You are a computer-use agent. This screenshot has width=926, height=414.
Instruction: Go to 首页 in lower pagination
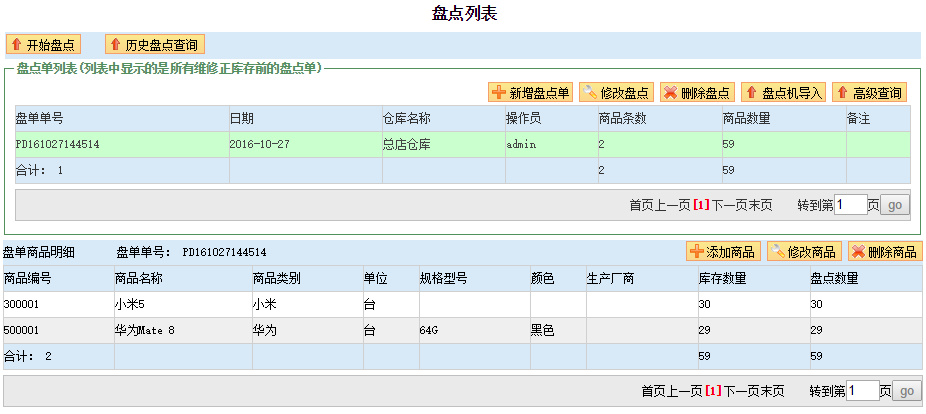click(x=653, y=391)
